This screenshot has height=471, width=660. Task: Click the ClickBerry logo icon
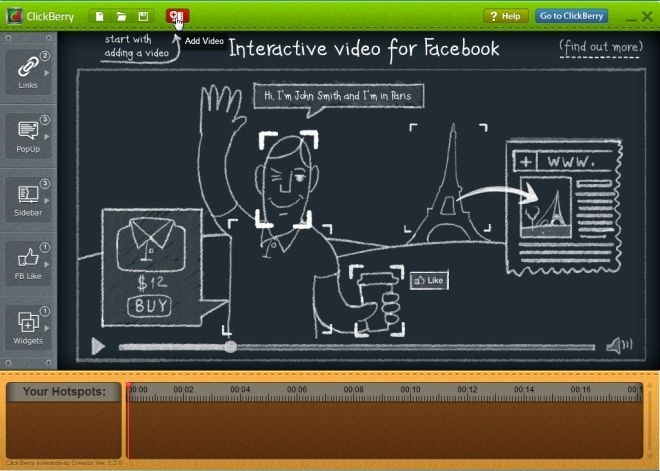pyautogui.click(x=15, y=16)
